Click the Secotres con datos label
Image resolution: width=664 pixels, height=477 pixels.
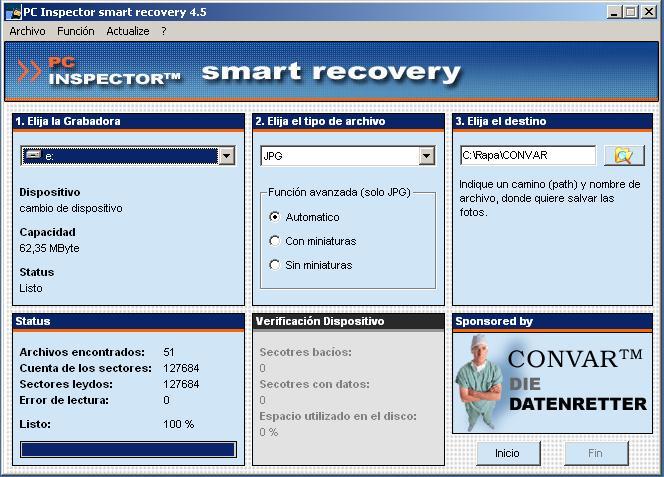click(314, 384)
